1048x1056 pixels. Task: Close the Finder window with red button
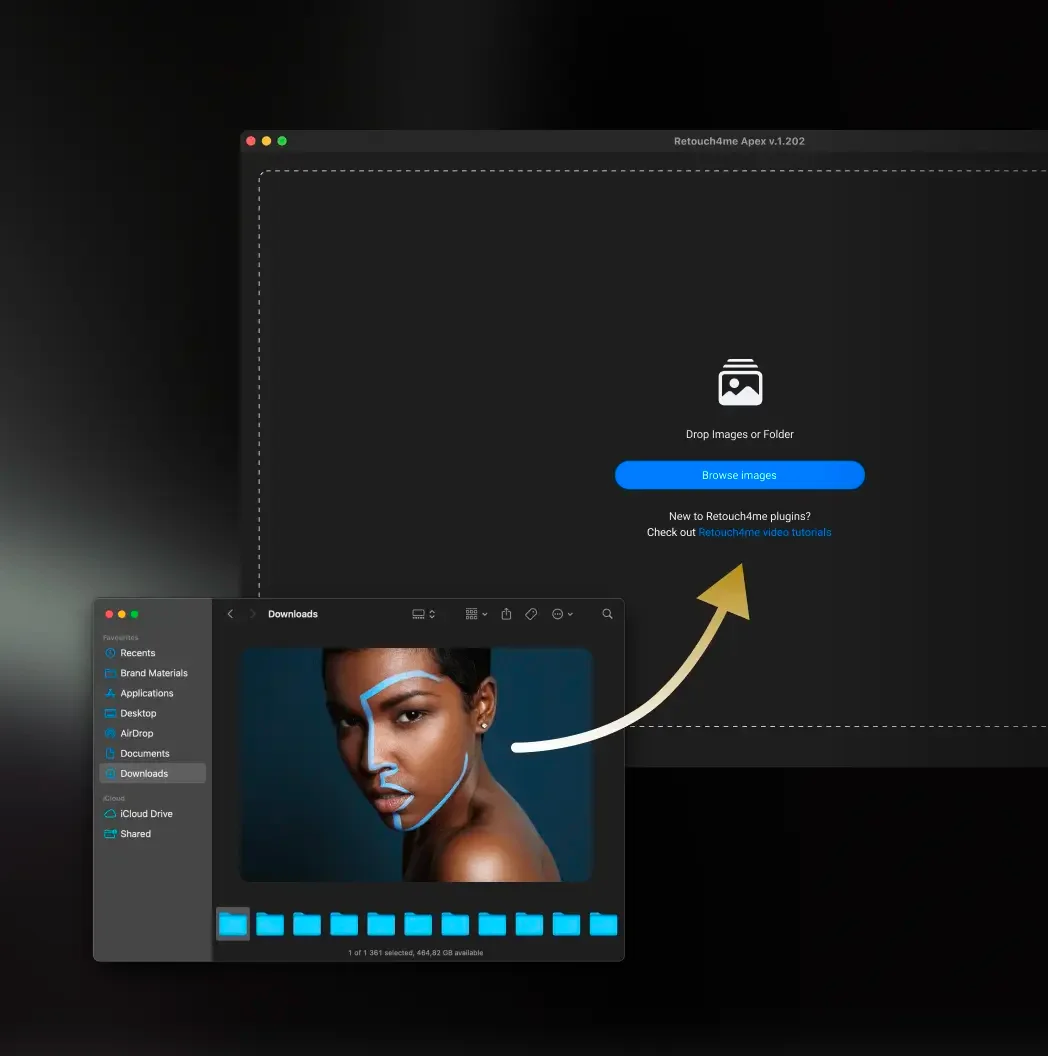pos(109,614)
